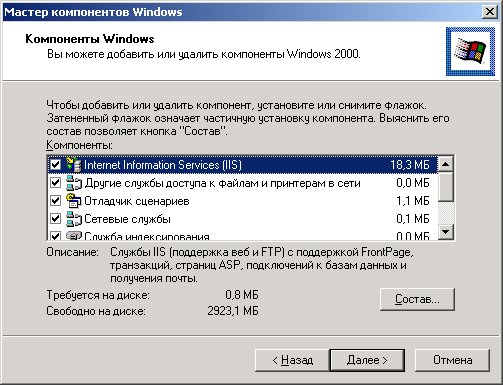Select the Сетевые службы list row
503x385 pixels.
click(x=243, y=219)
